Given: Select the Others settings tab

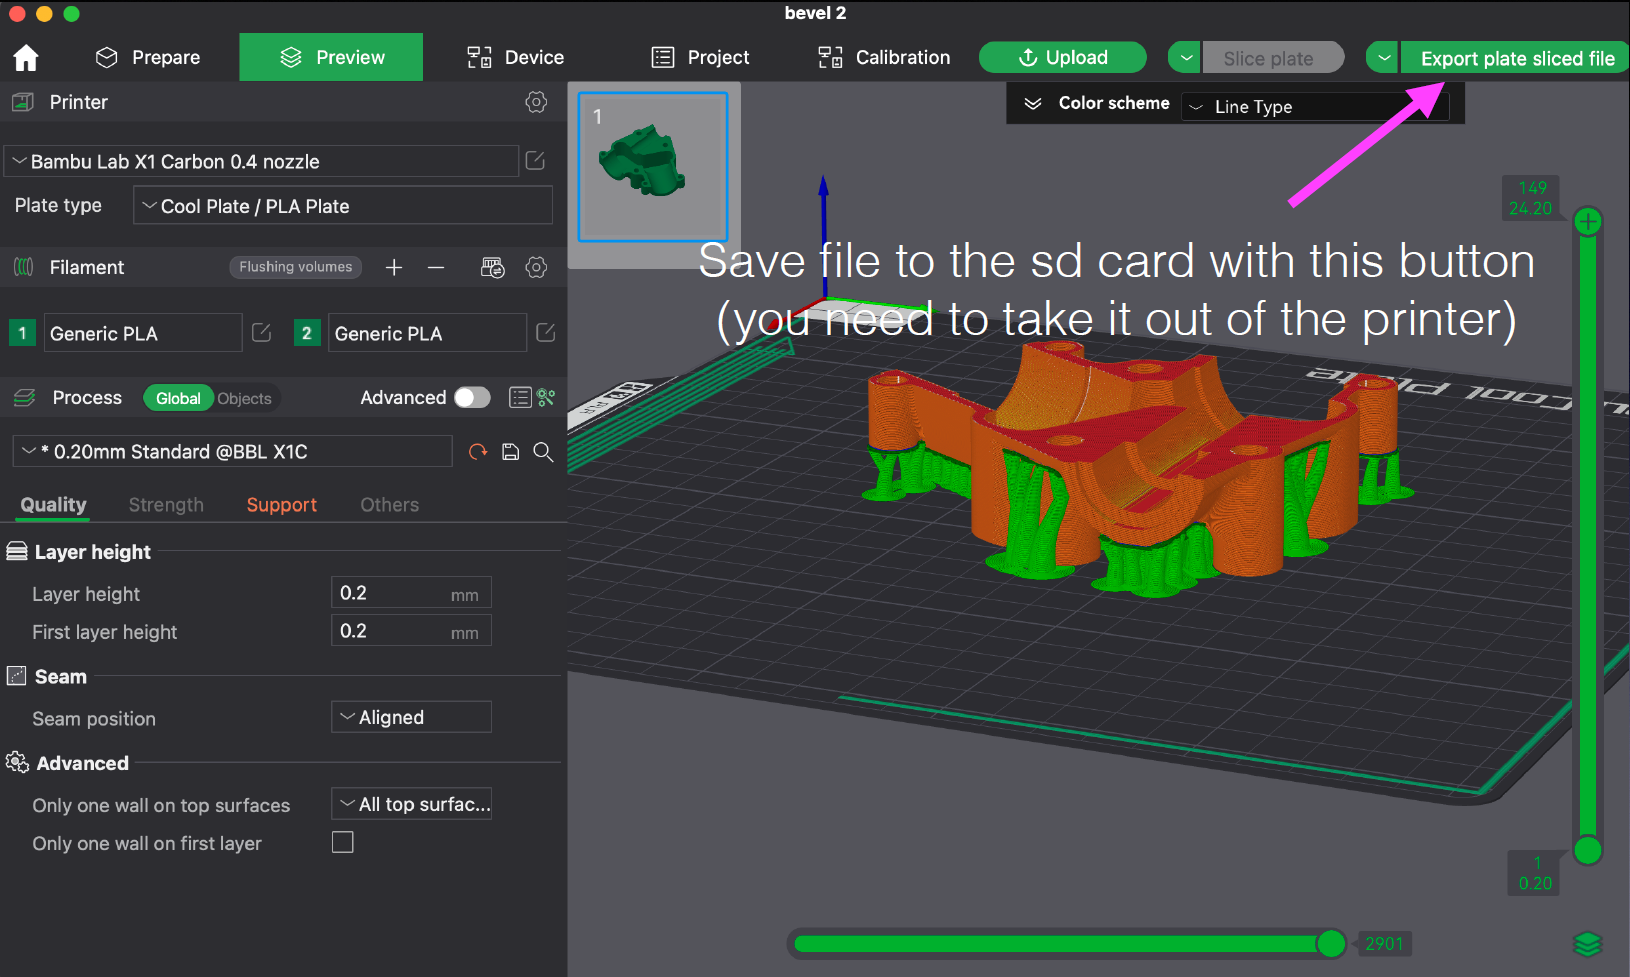Looking at the screenshot, I should point(390,505).
